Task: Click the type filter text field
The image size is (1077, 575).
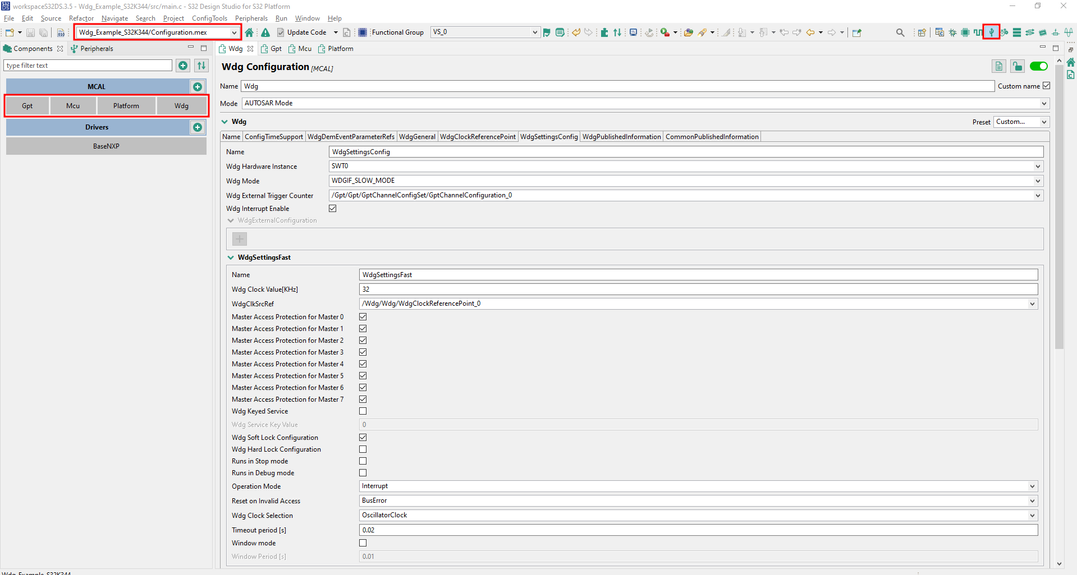Action: (88, 65)
